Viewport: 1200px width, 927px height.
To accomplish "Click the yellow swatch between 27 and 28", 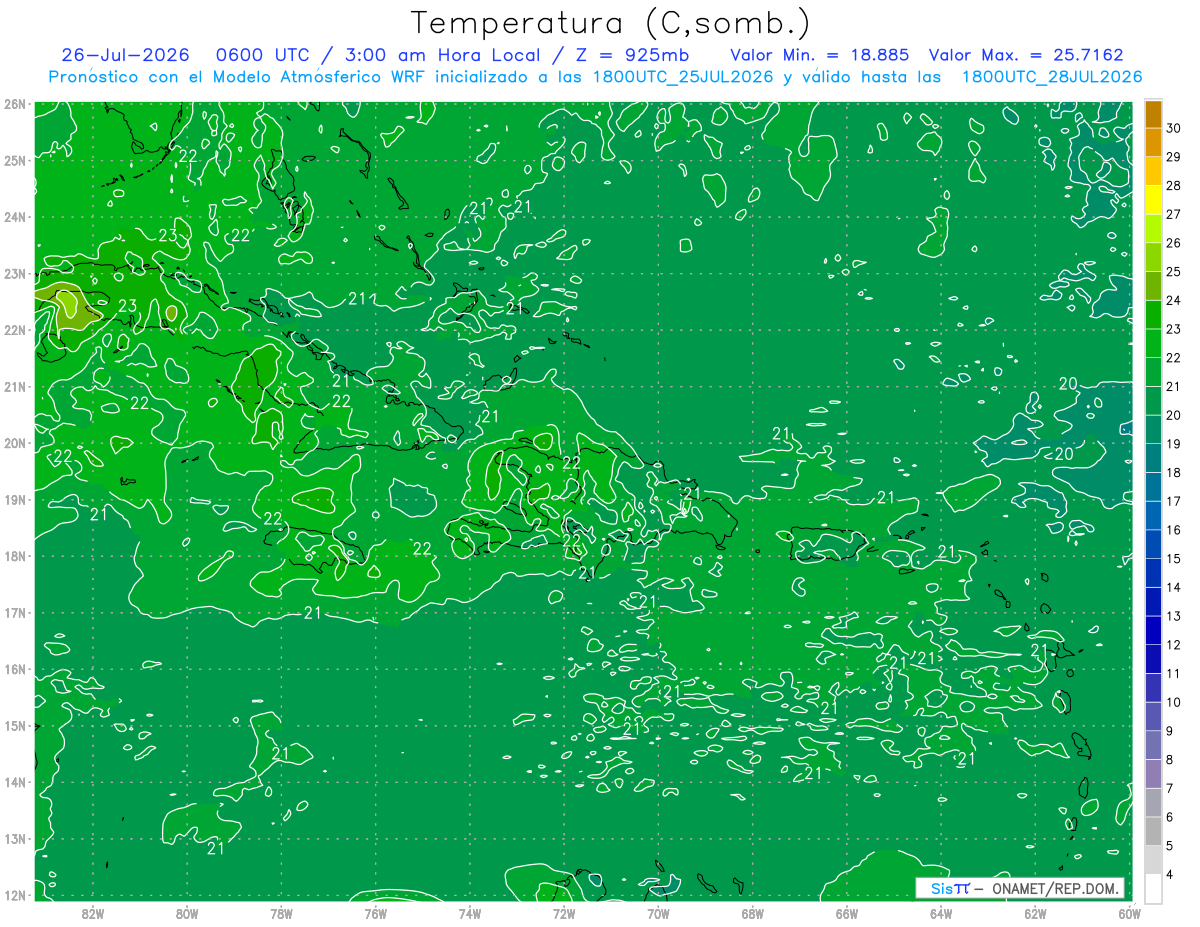I will 1153,200.
